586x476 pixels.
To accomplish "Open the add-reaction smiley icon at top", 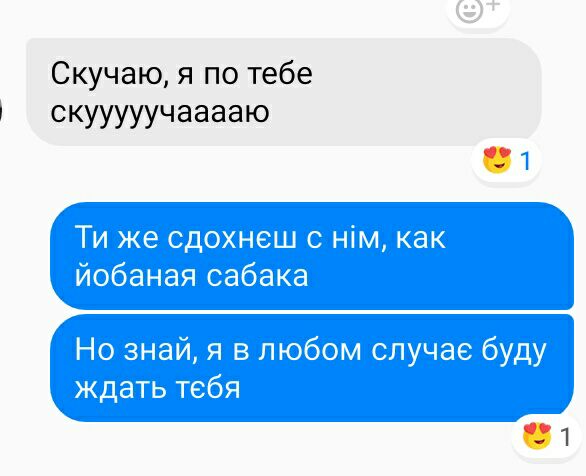I will tap(478, 10).
